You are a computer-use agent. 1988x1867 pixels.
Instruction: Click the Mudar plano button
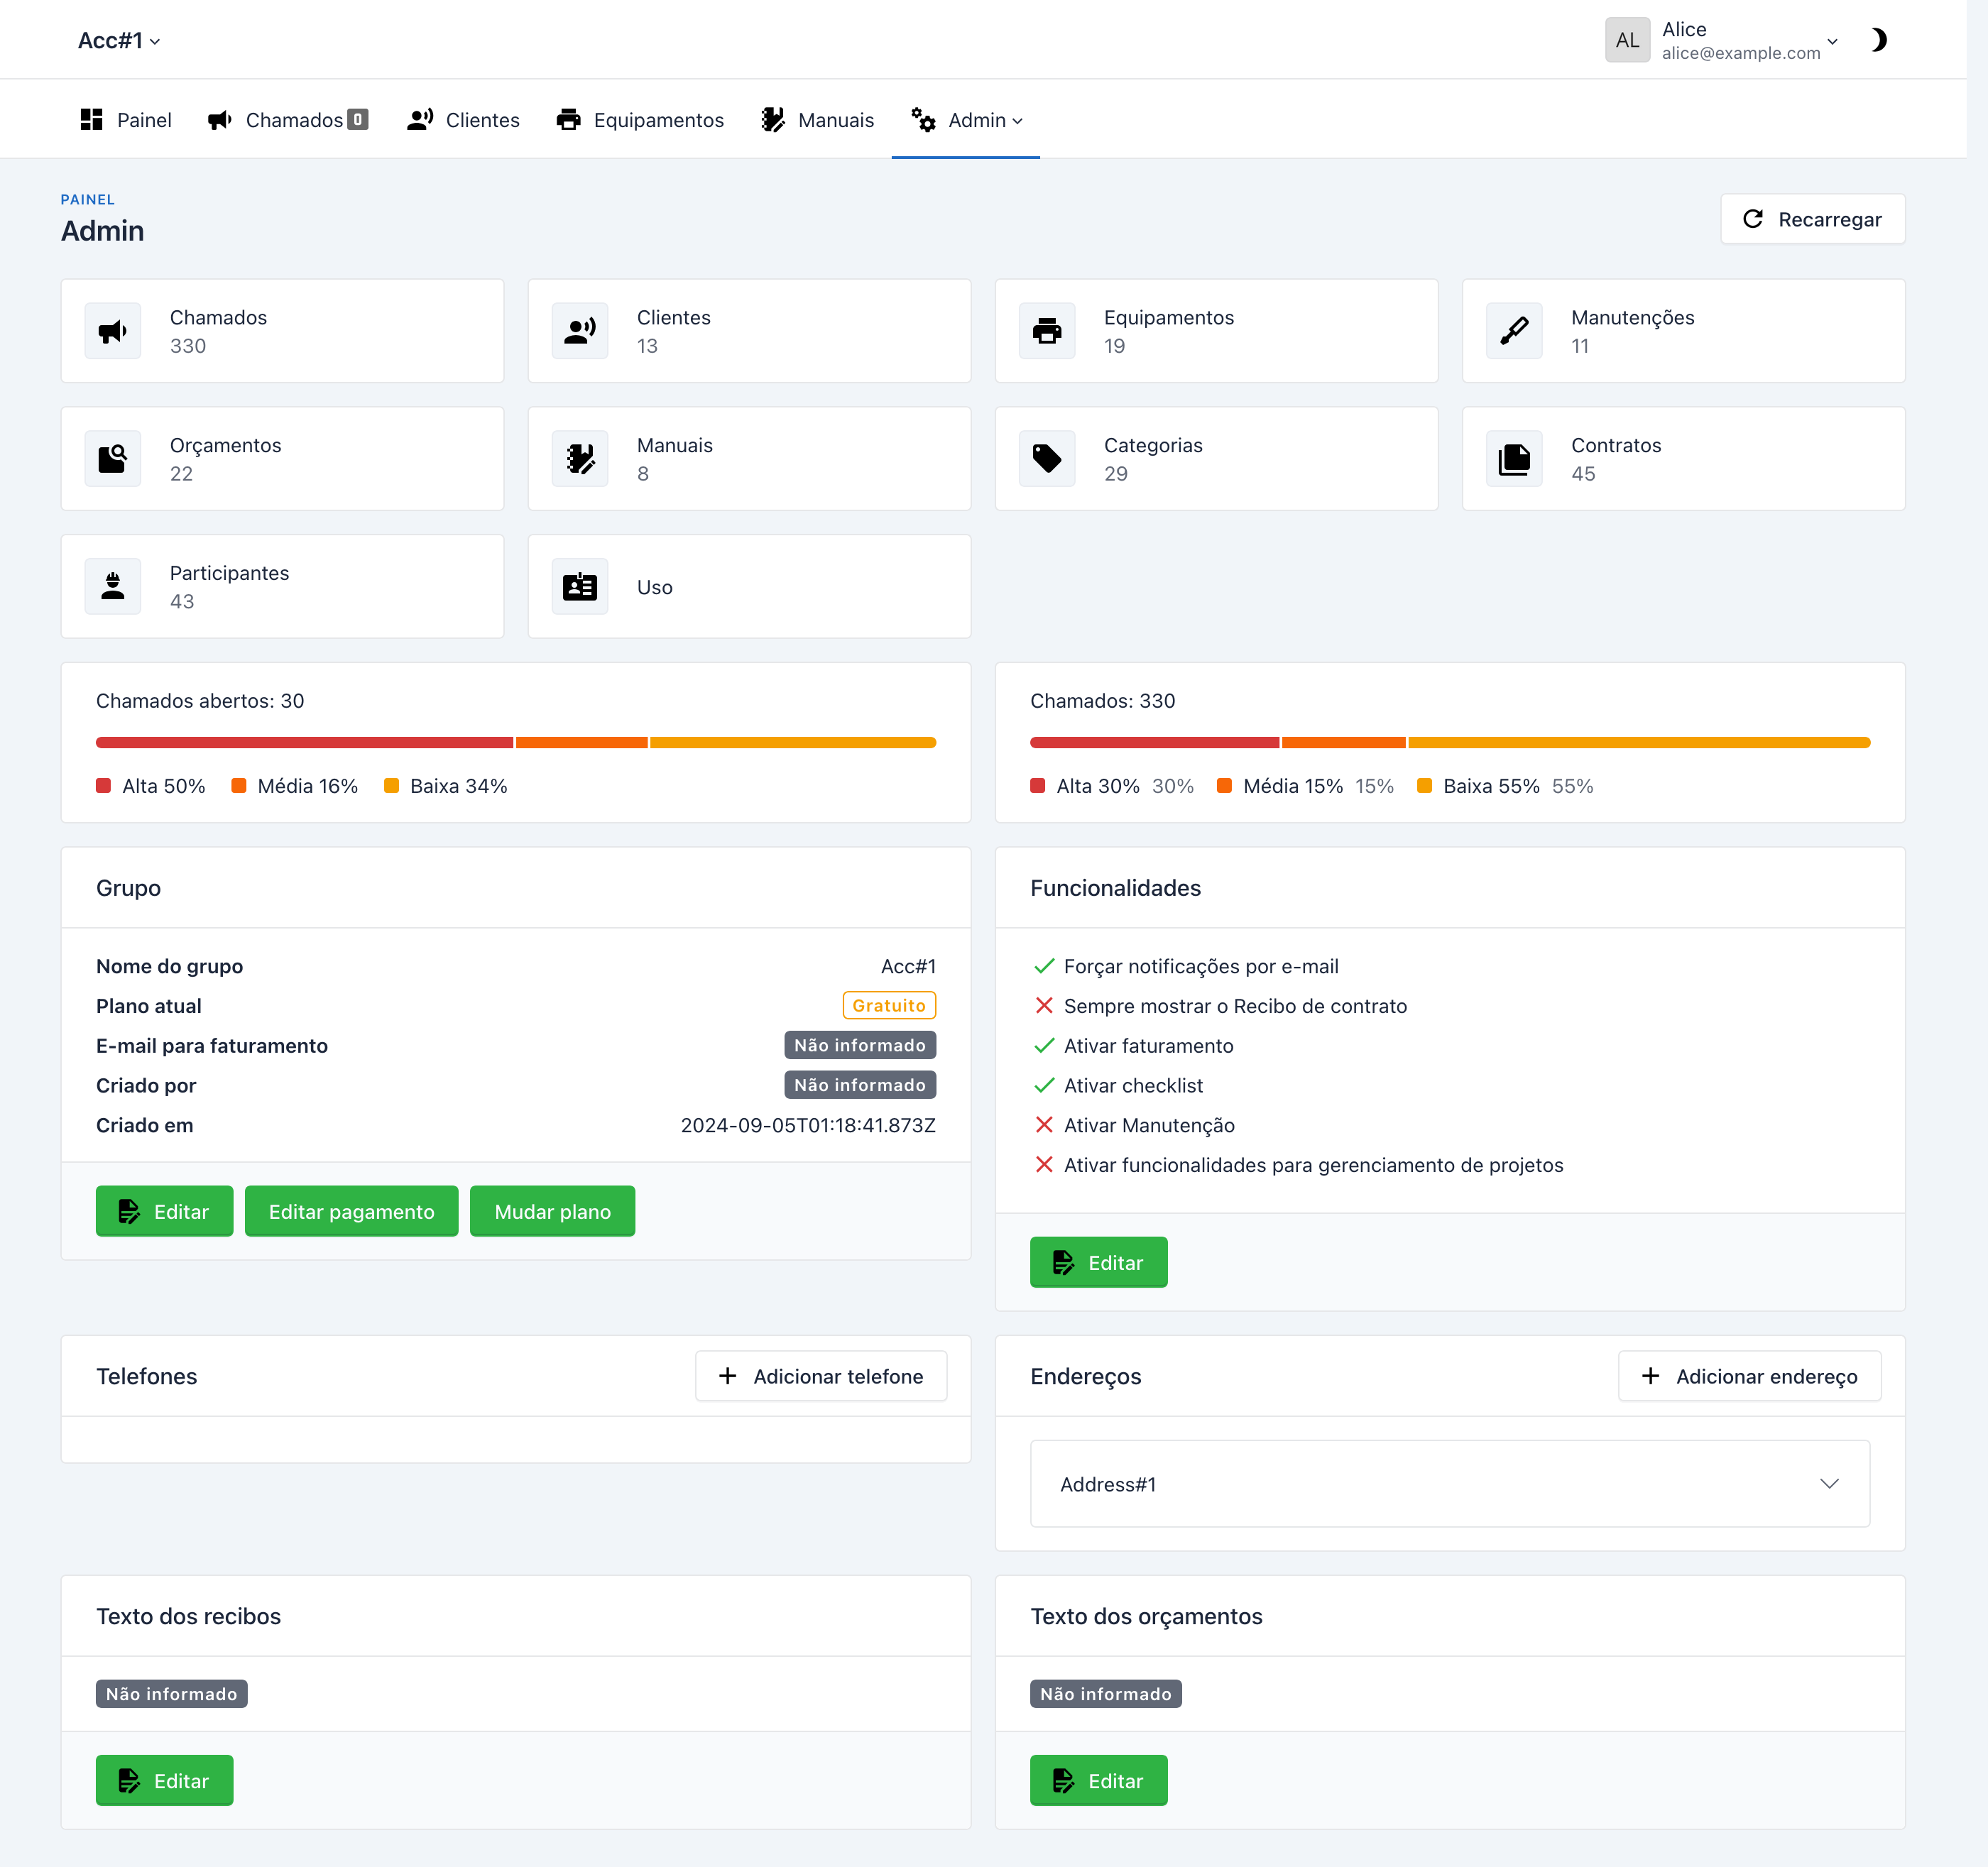(552, 1212)
